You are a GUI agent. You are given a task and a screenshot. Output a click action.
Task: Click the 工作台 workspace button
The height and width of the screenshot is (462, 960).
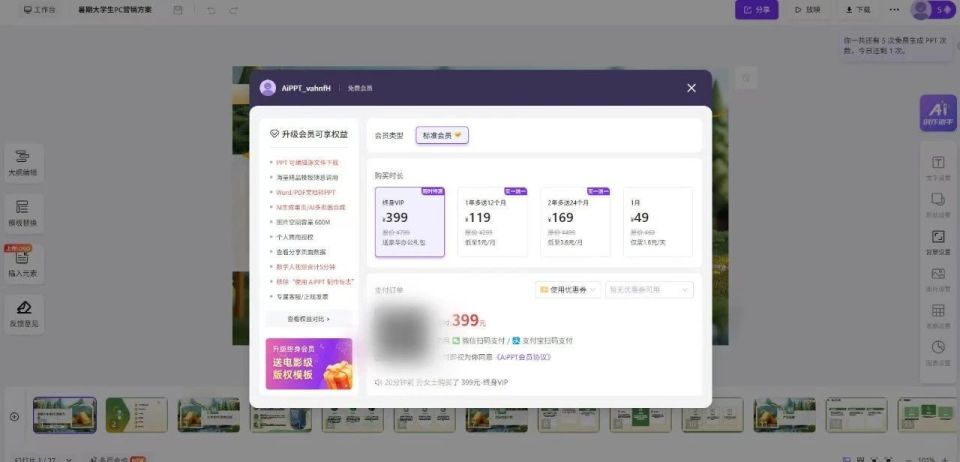pos(39,10)
